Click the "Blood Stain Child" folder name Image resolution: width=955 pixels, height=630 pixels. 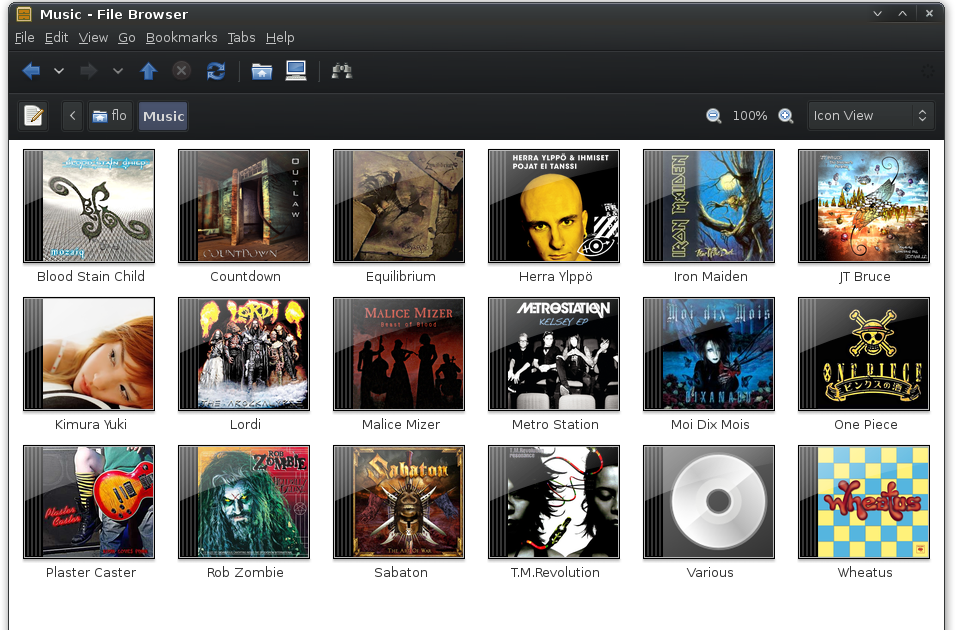coord(91,277)
